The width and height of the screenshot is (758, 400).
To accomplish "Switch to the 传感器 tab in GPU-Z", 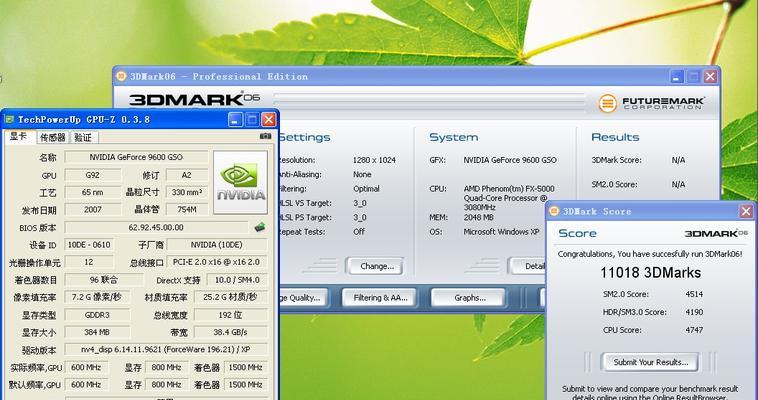I will (x=53, y=138).
